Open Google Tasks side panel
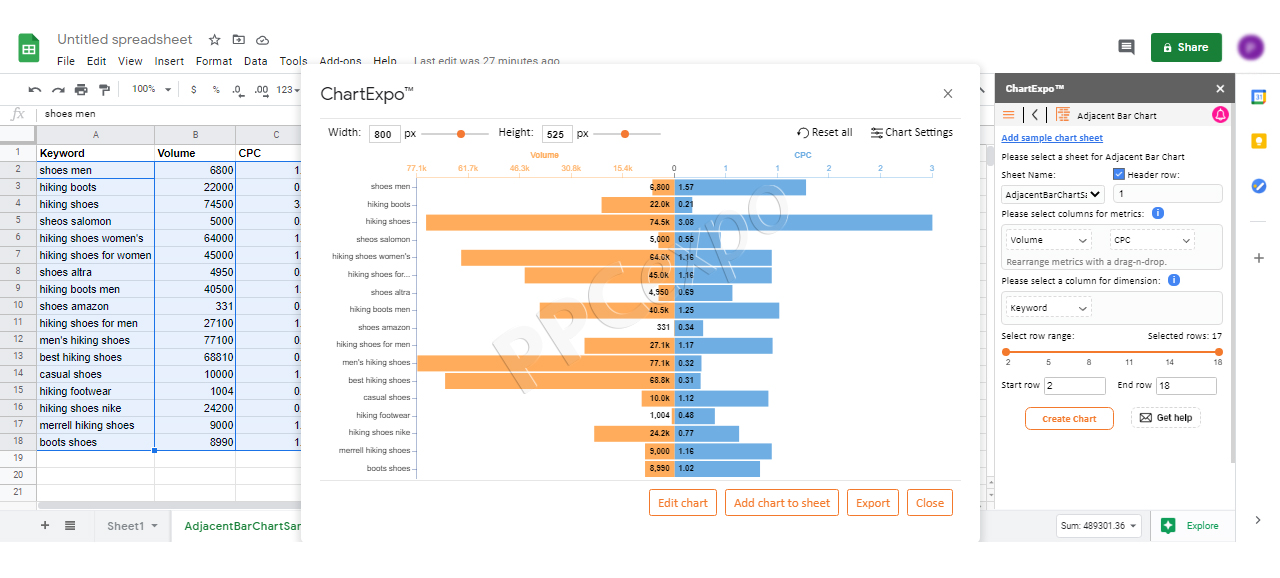Image resolution: width=1280 pixels, height=578 pixels. pos(1259,186)
